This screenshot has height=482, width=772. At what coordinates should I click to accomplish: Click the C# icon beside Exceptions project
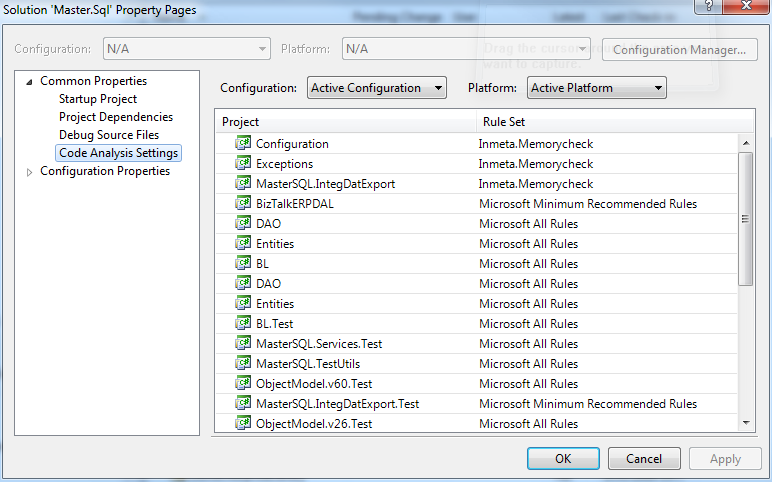[243, 163]
